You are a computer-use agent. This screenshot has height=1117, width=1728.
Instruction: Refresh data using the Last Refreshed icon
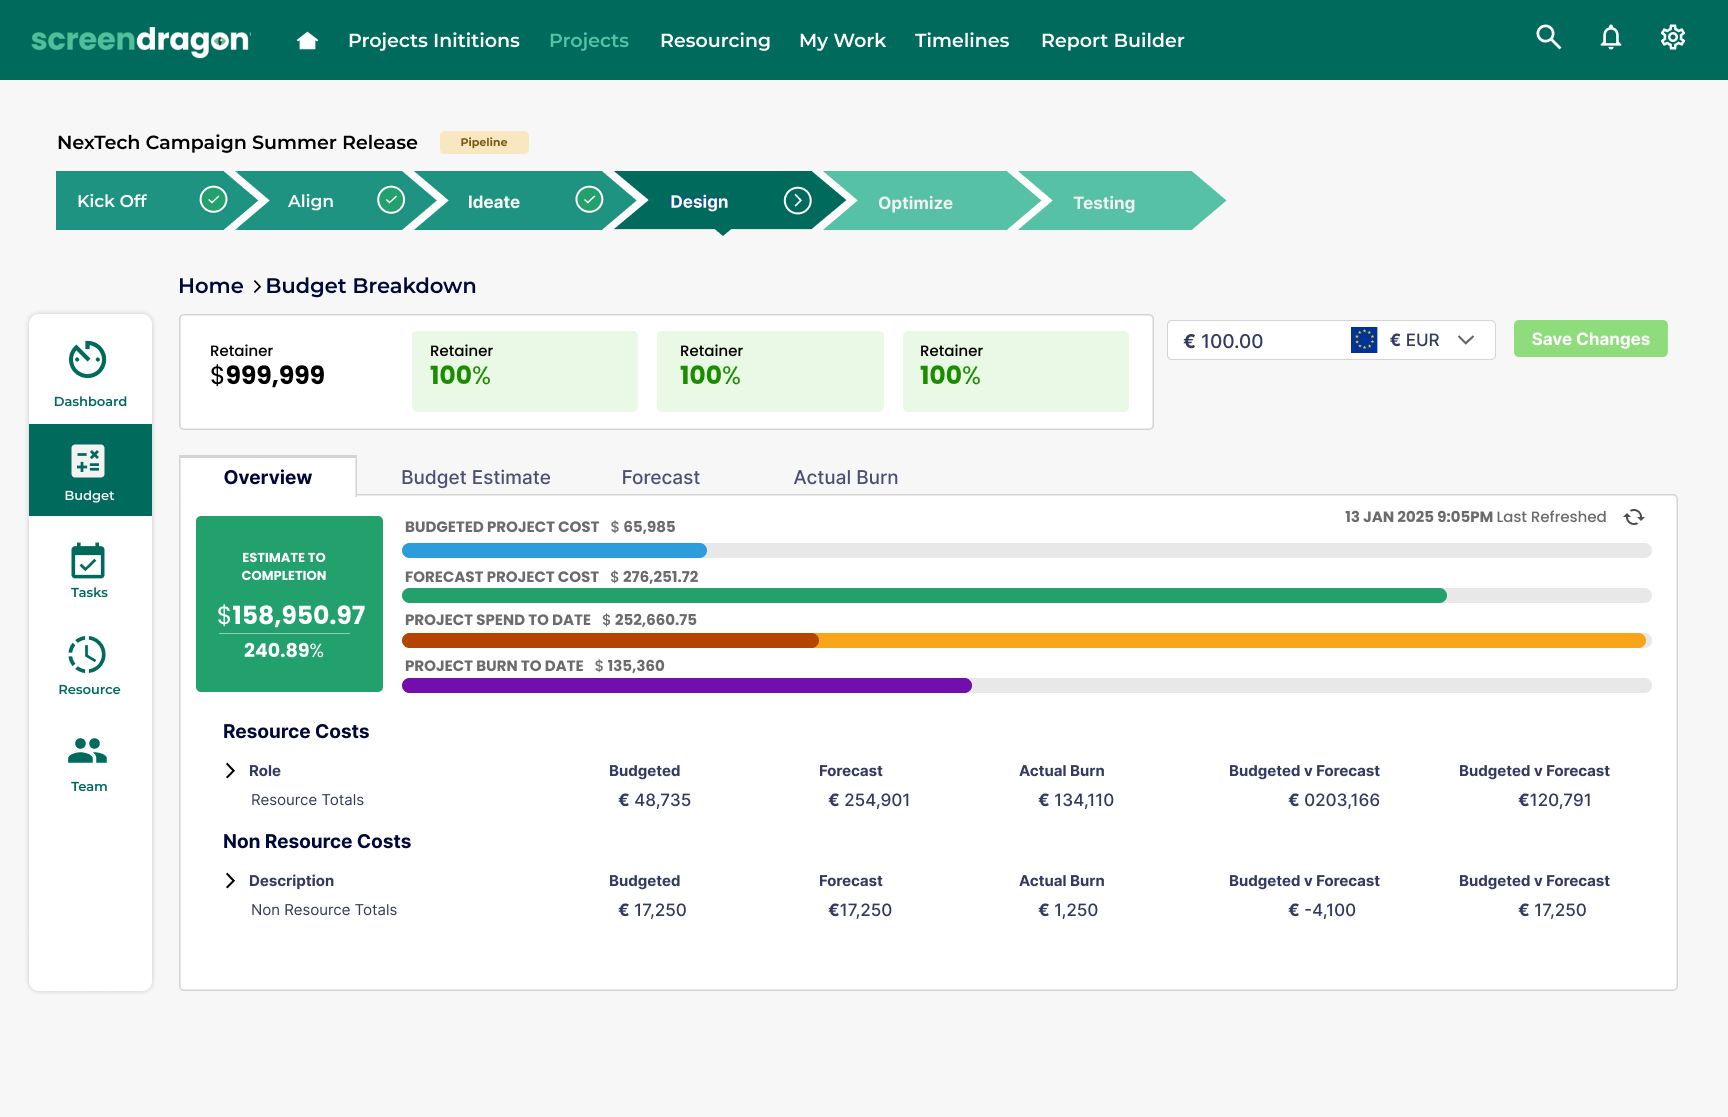click(x=1634, y=517)
